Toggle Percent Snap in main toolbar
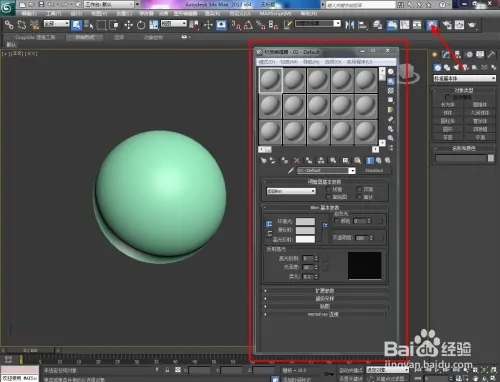Screen dimensions: 500x382 260,25
